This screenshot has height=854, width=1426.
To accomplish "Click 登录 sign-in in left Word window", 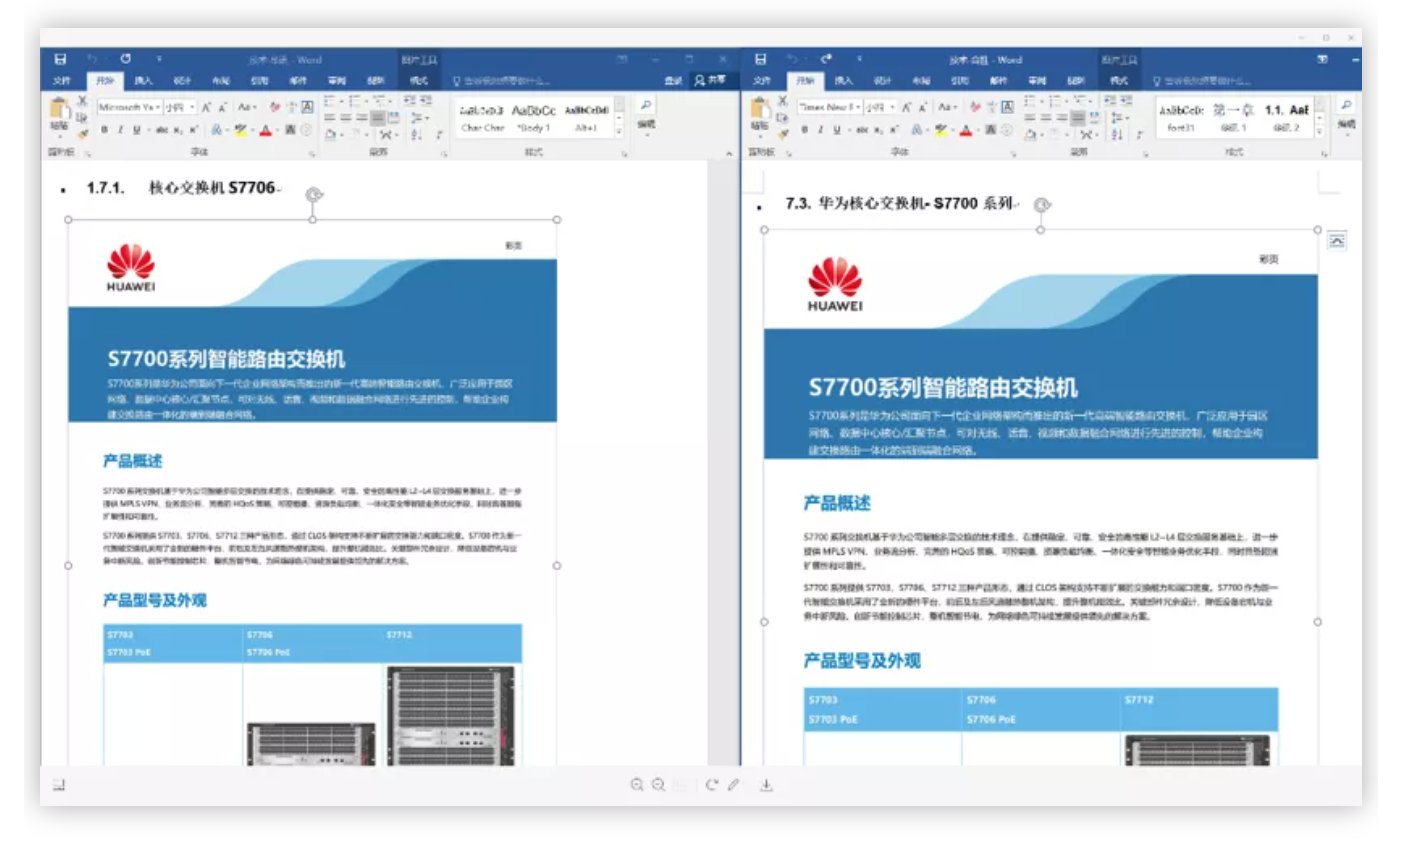I will [x=673, y=80].
